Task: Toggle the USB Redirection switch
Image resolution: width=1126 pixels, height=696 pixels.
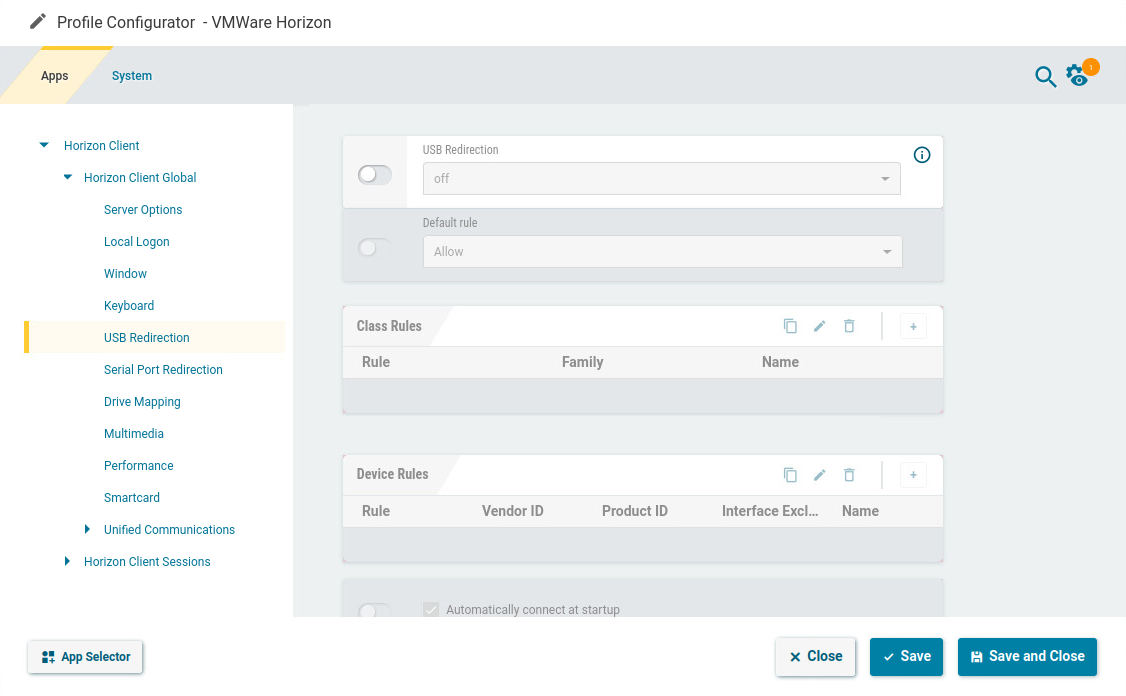Action: 375,175
